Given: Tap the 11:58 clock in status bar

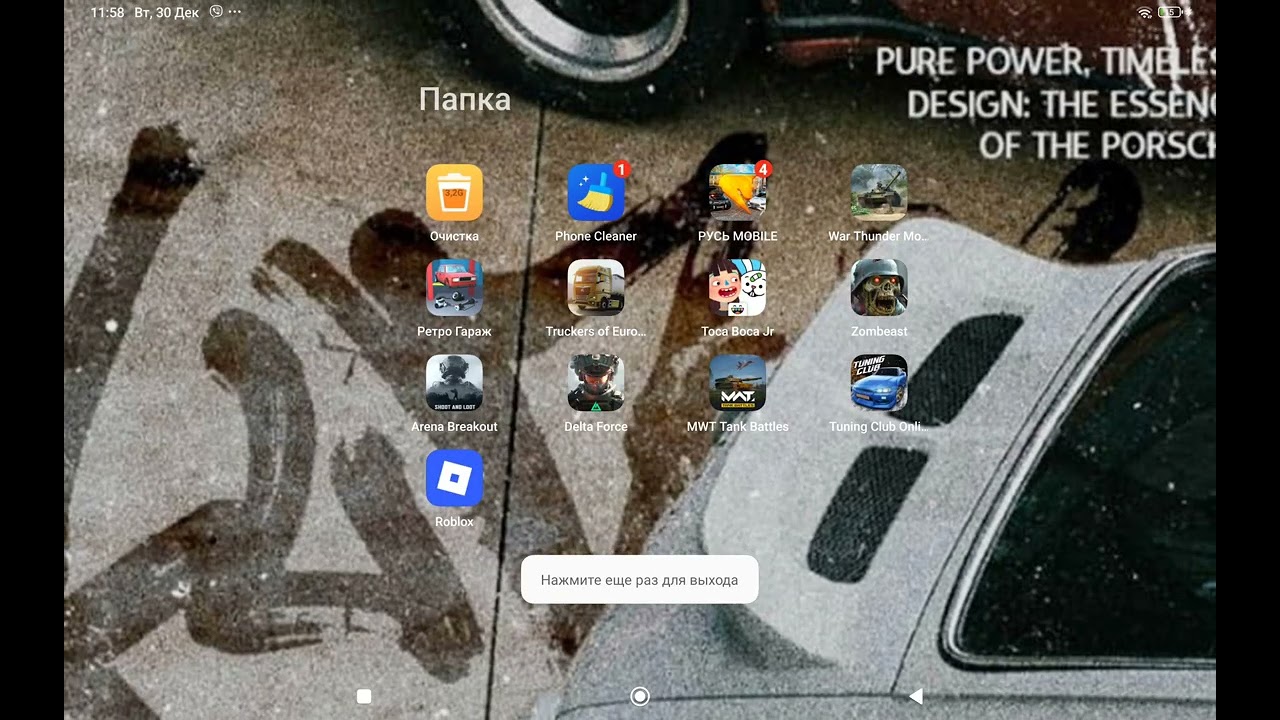Looking at the screenshot, I should (107, 13).
